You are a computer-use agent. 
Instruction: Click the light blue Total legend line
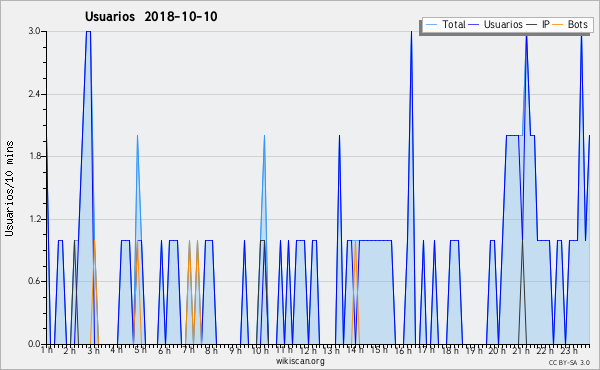tap(431, 25)
